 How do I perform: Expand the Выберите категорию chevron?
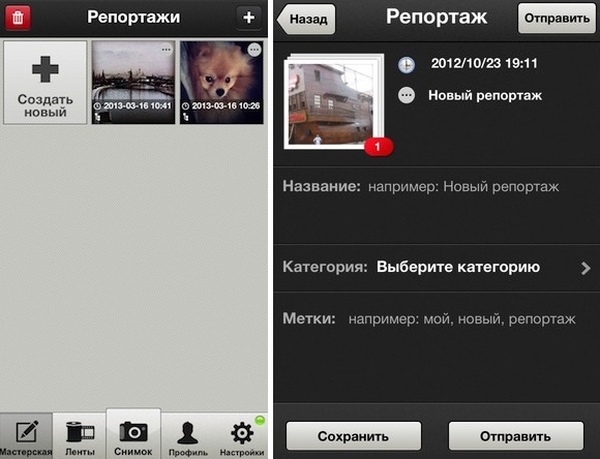tap(585, 268)
